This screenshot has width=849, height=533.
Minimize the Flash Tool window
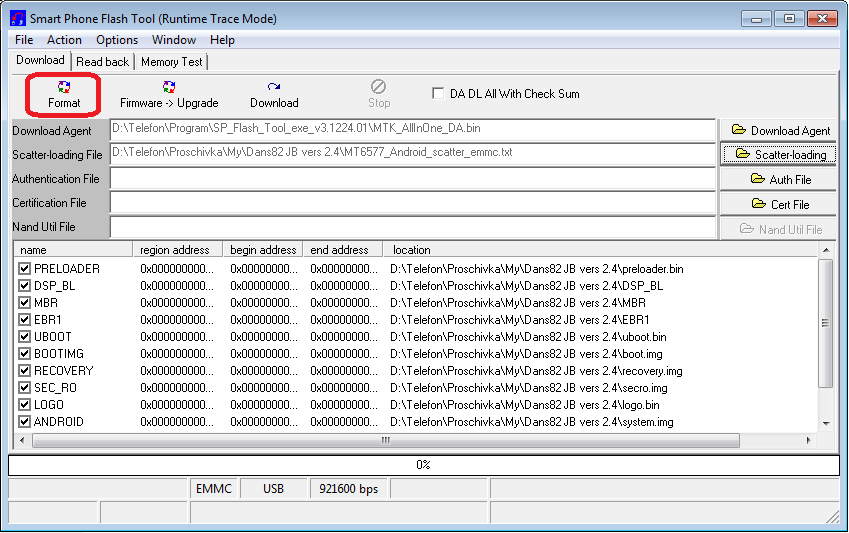756,19
